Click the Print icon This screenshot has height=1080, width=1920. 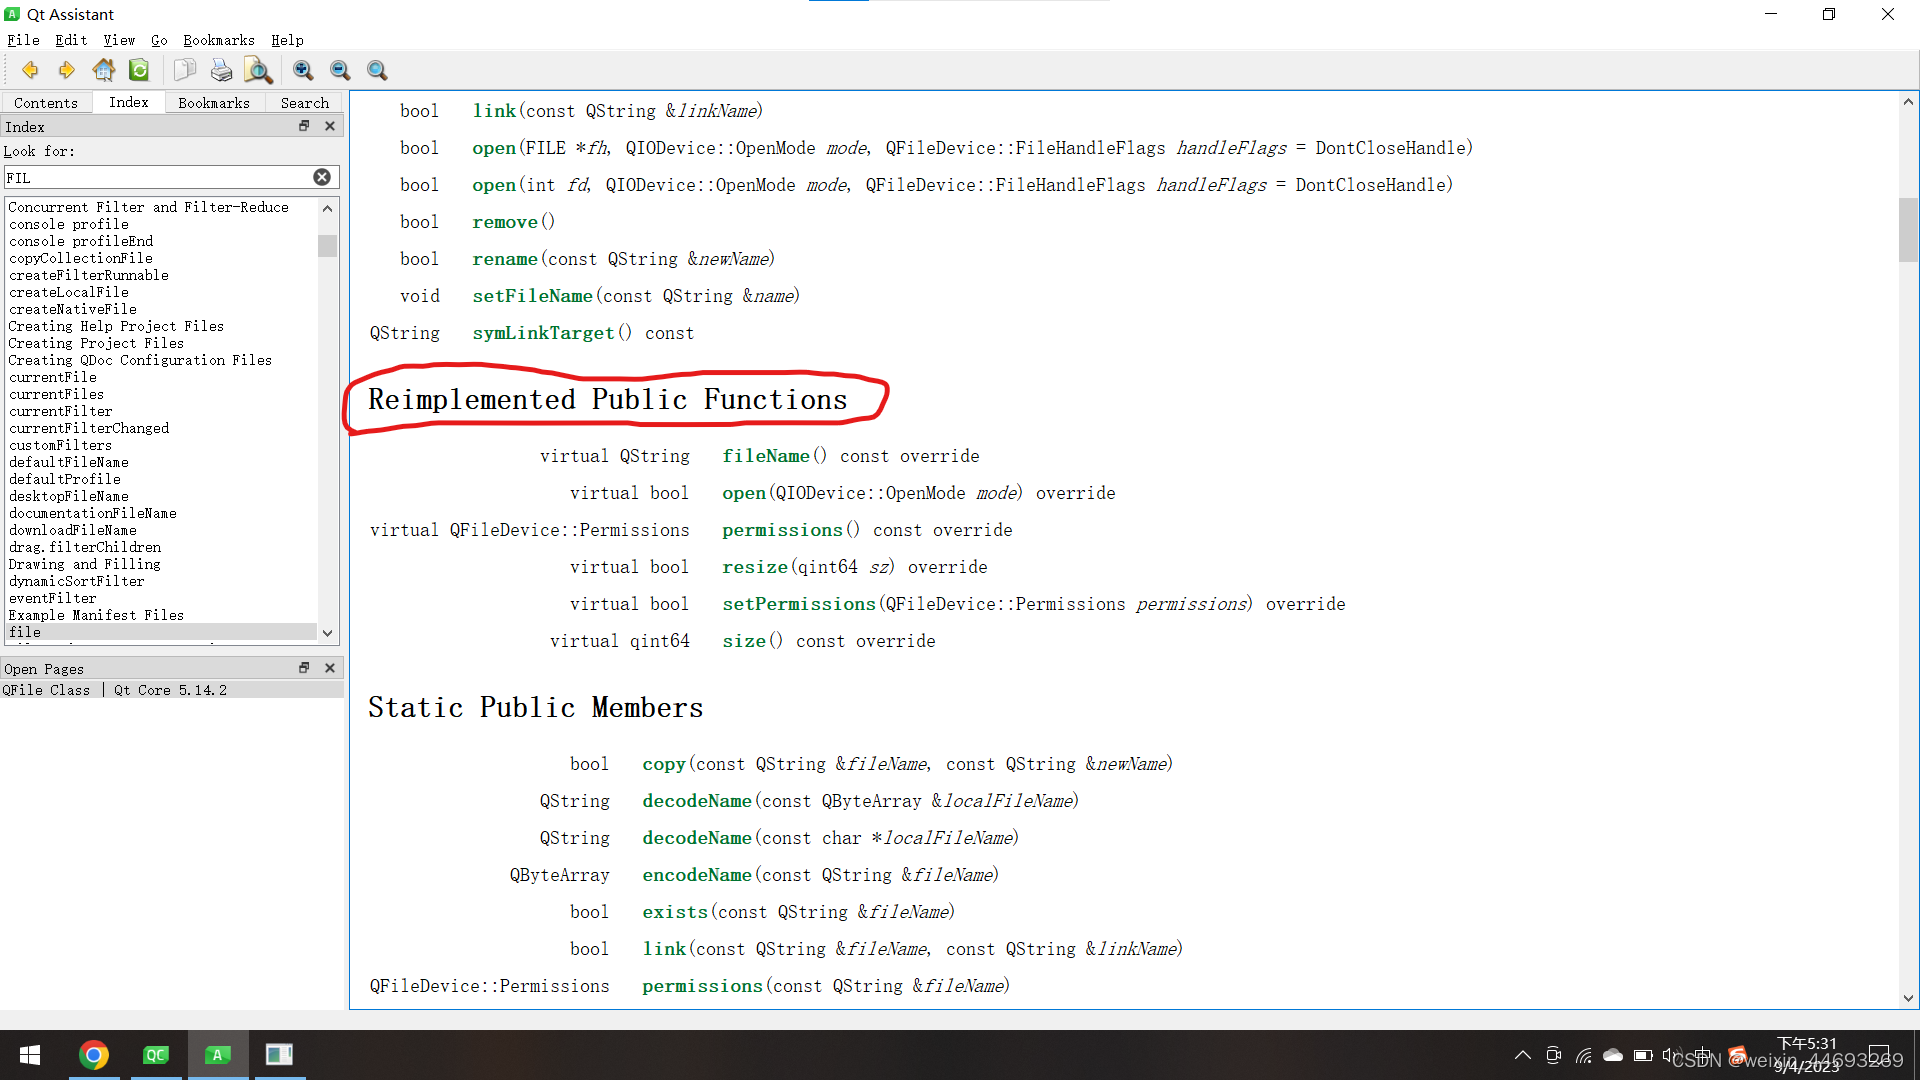click(221, 70)
